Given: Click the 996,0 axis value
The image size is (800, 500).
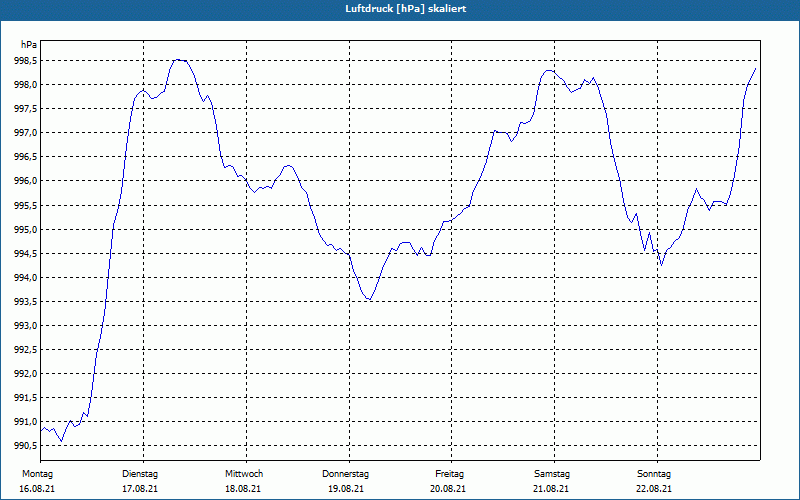Looking at the screenshot, I should pos(24,181).
